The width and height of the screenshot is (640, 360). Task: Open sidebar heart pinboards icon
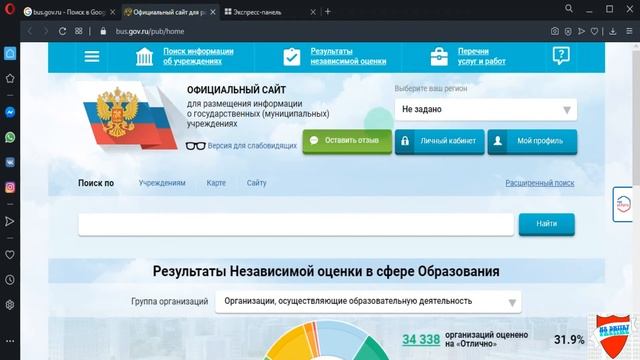point(10,255)
